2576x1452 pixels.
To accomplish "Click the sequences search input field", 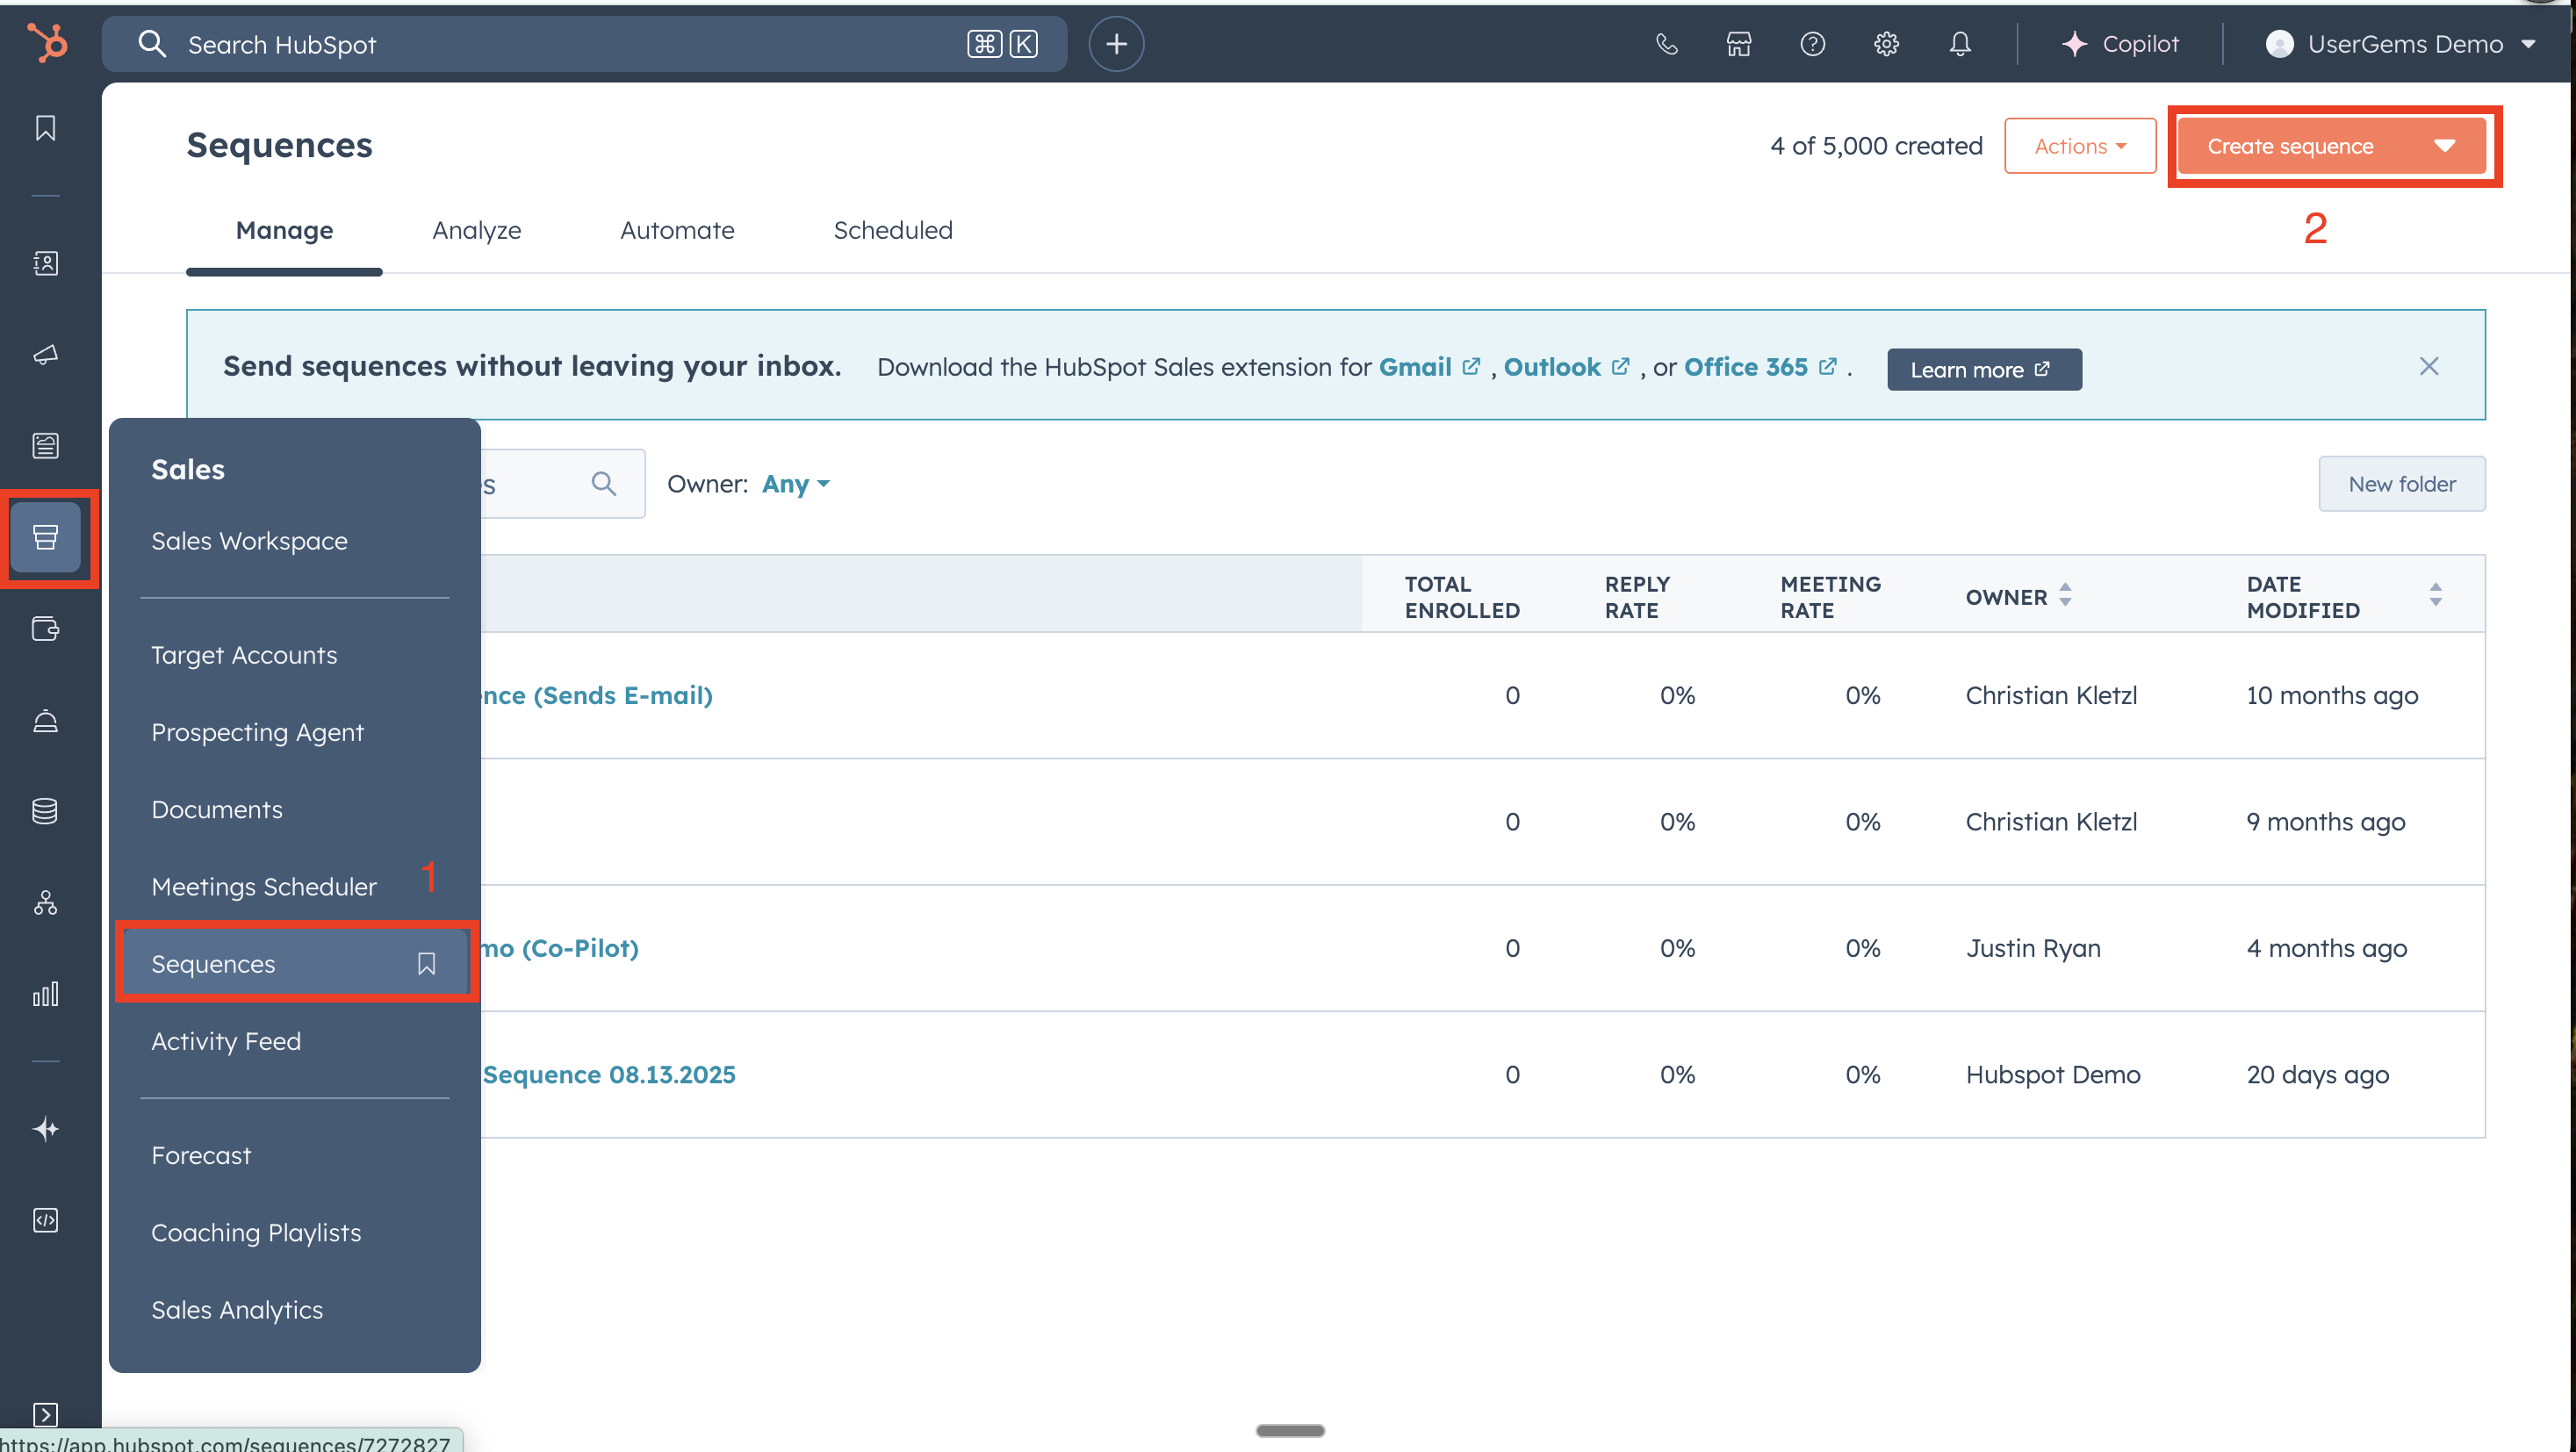I will pos(562,484).
